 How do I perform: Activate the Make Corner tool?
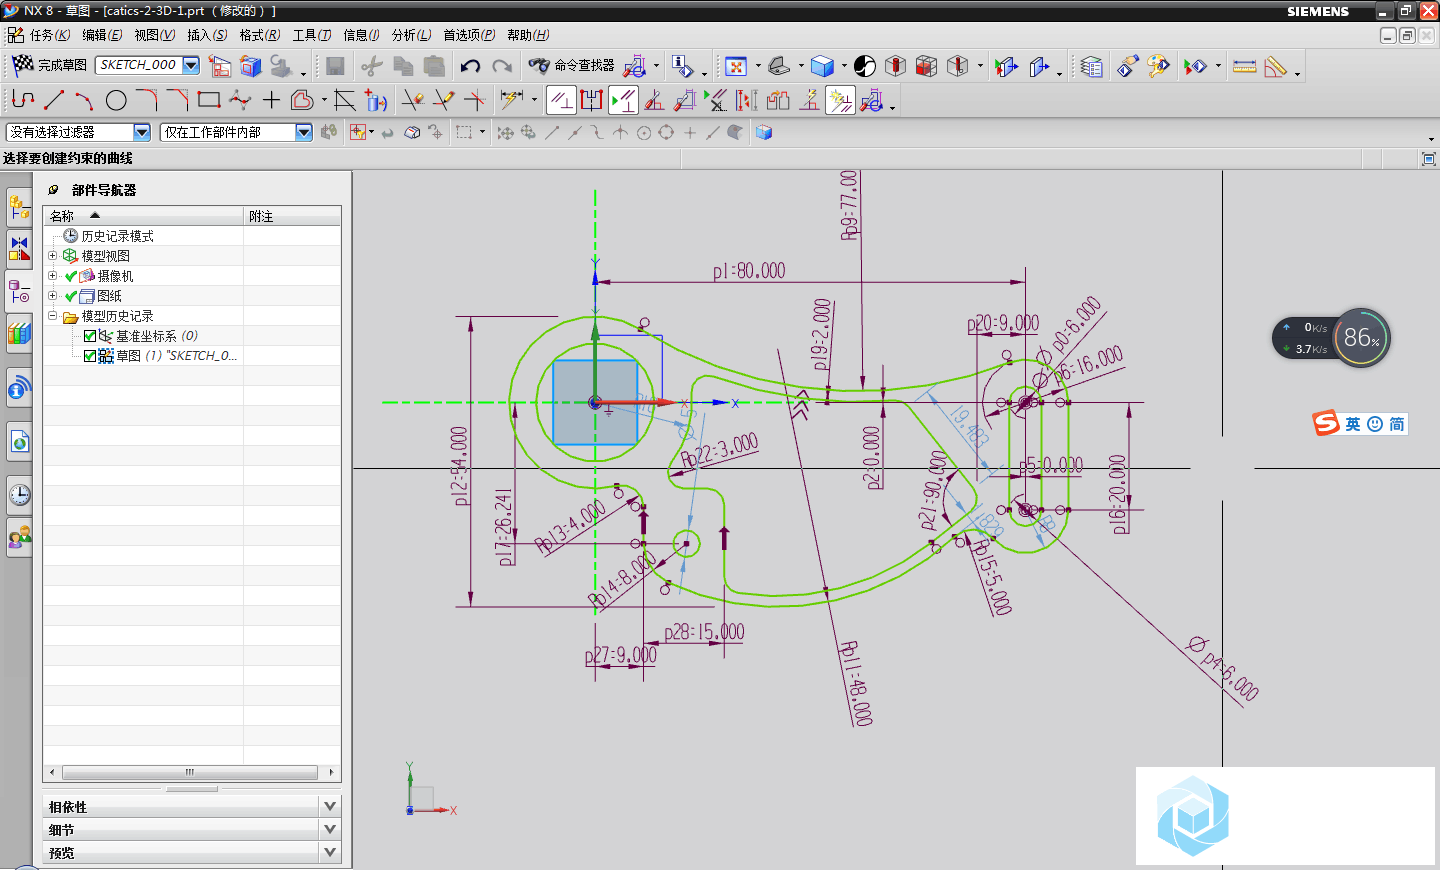pyautogui.click(x=475, y=100)
